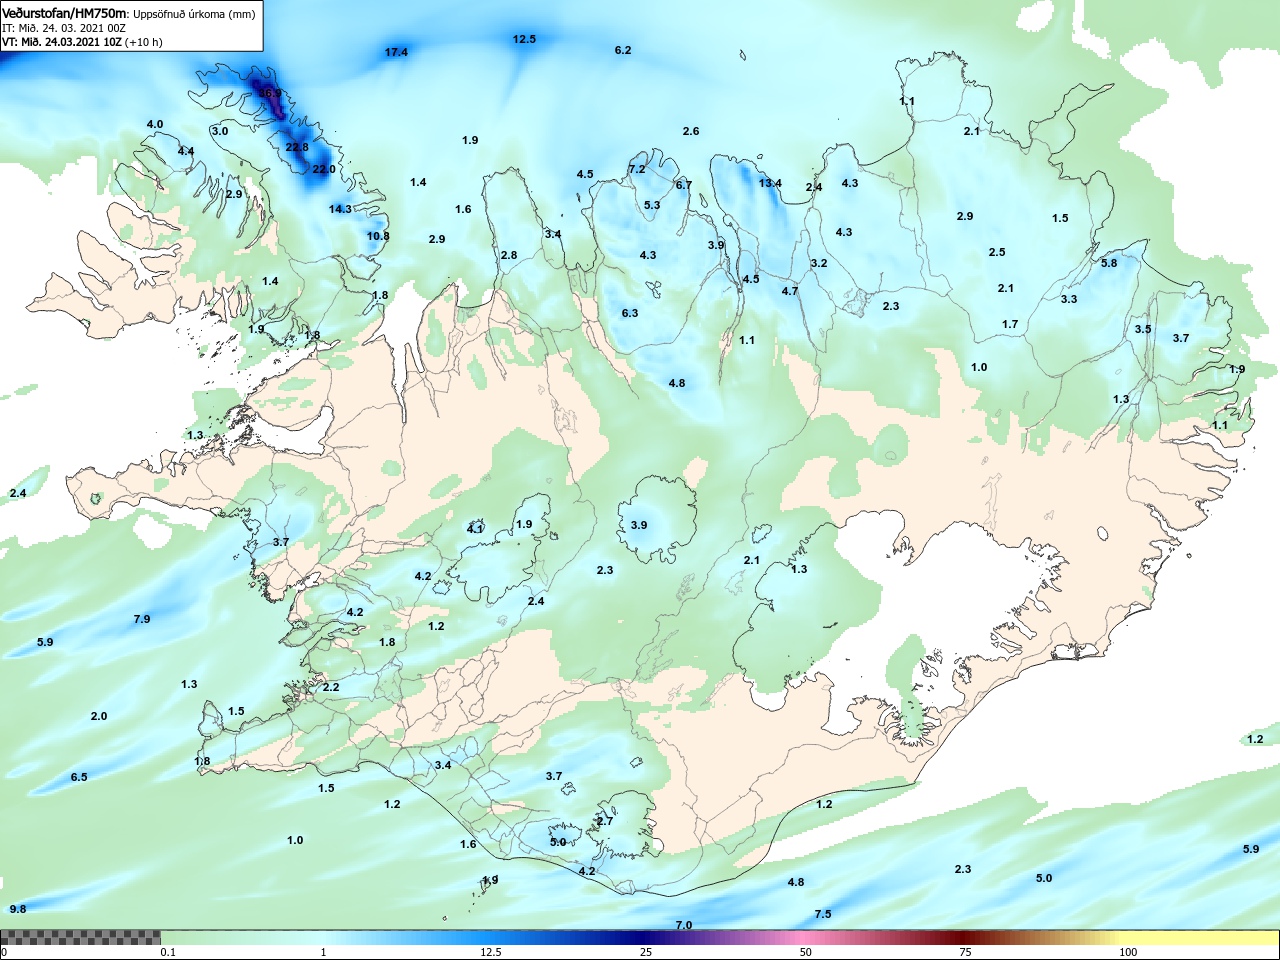
Task: Click the 3.0 precipitation value
Action: tap(220, 131)
